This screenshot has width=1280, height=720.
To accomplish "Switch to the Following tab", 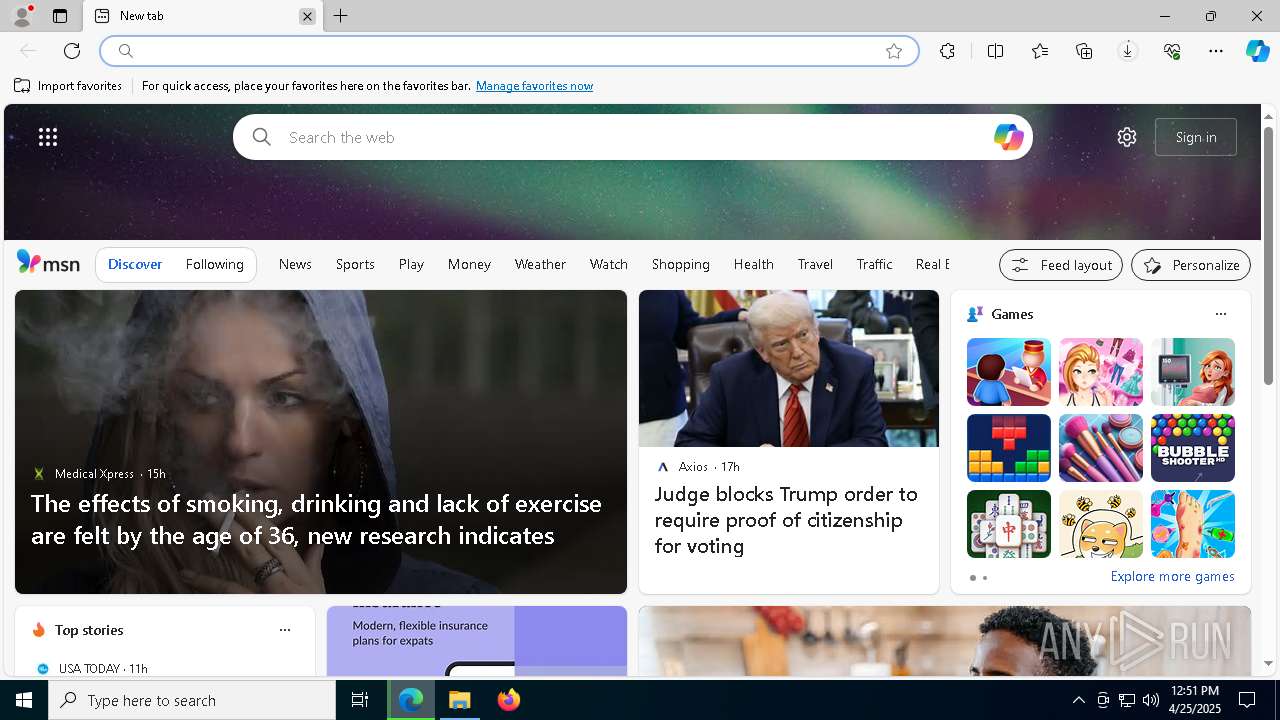I will (214, 264).
